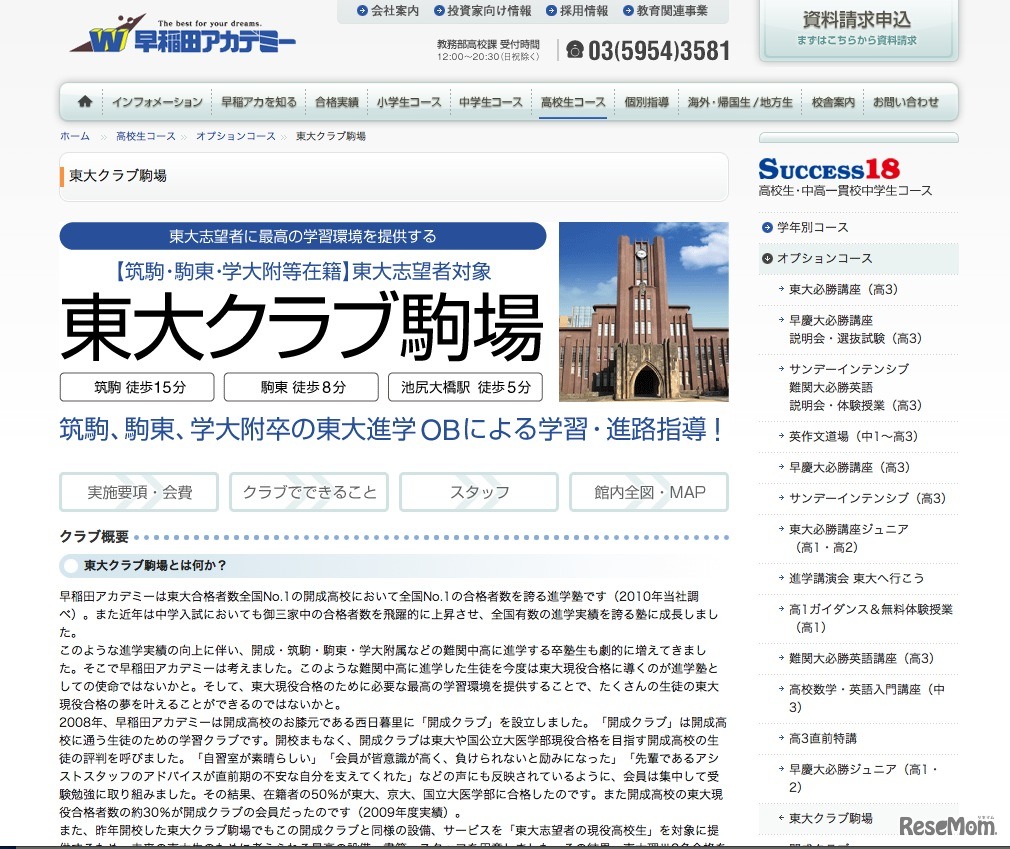Open サンデーインテンシブ(高3) sidebar link

pos(867,498)
